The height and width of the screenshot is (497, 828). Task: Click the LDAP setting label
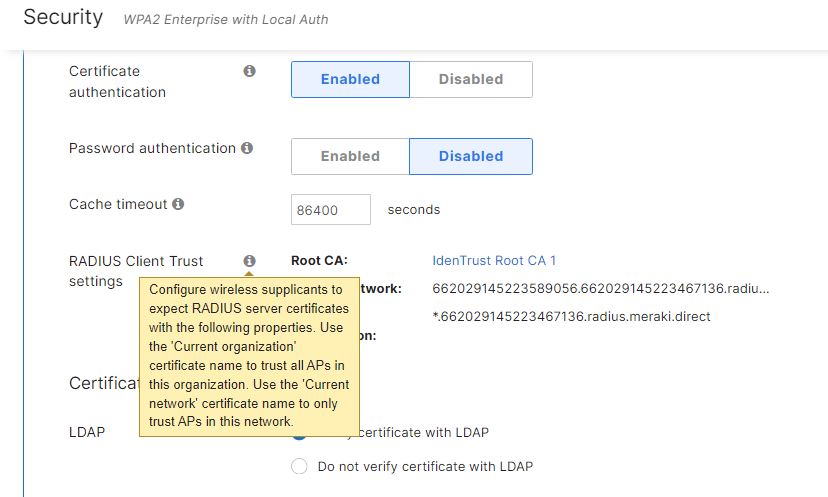[87, 432]
